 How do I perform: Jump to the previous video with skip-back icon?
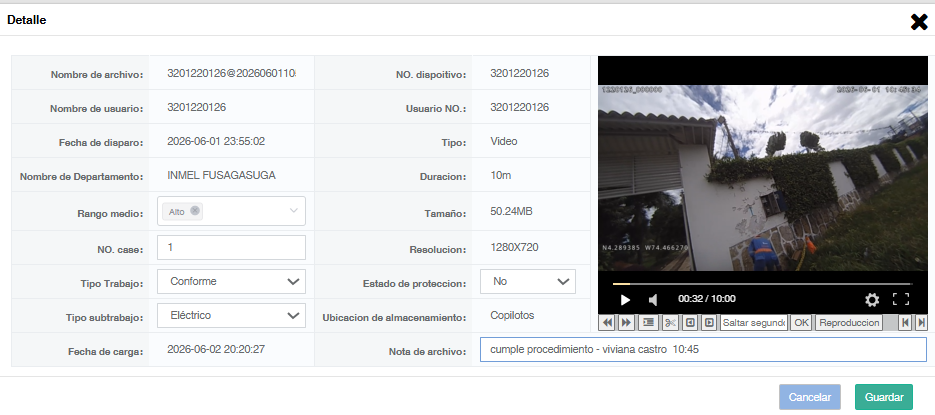point(906,323)
